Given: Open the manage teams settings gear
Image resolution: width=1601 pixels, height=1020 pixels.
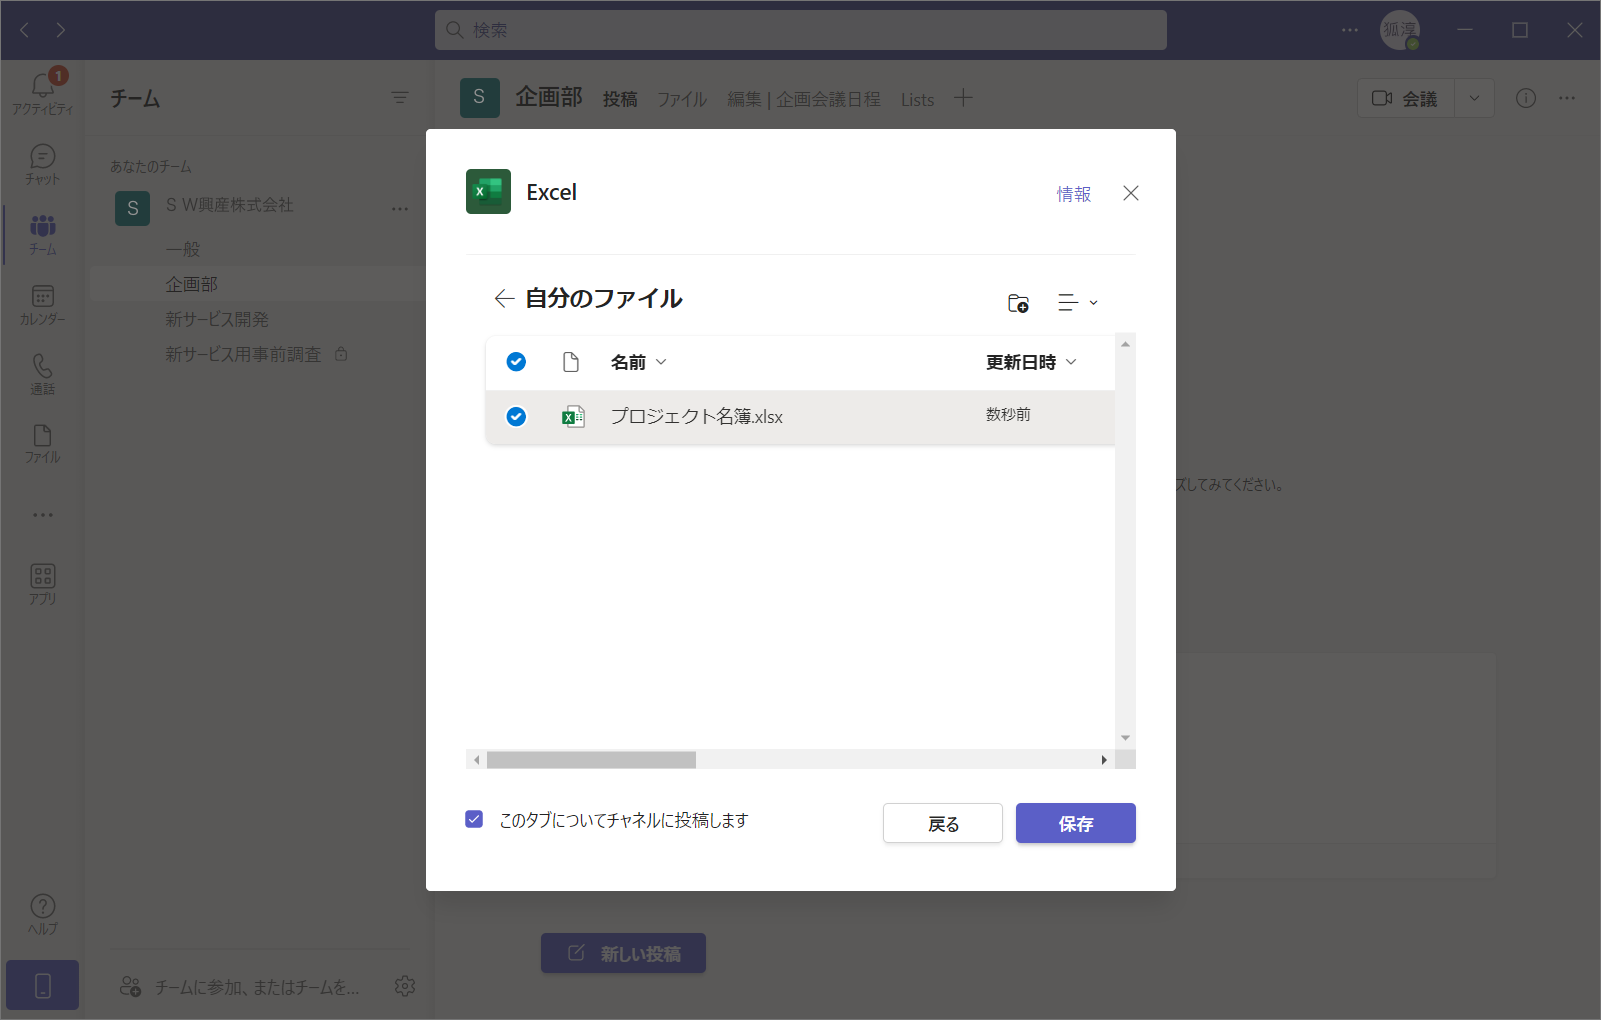Looking at the screenshot, I should coord(405,986).
